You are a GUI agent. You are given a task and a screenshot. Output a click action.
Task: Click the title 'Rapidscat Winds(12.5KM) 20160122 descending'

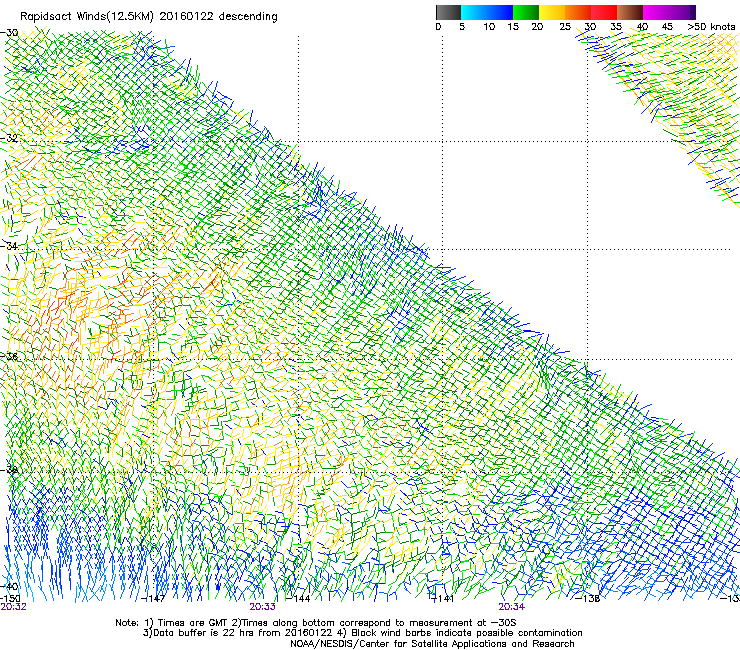point(149,17)
